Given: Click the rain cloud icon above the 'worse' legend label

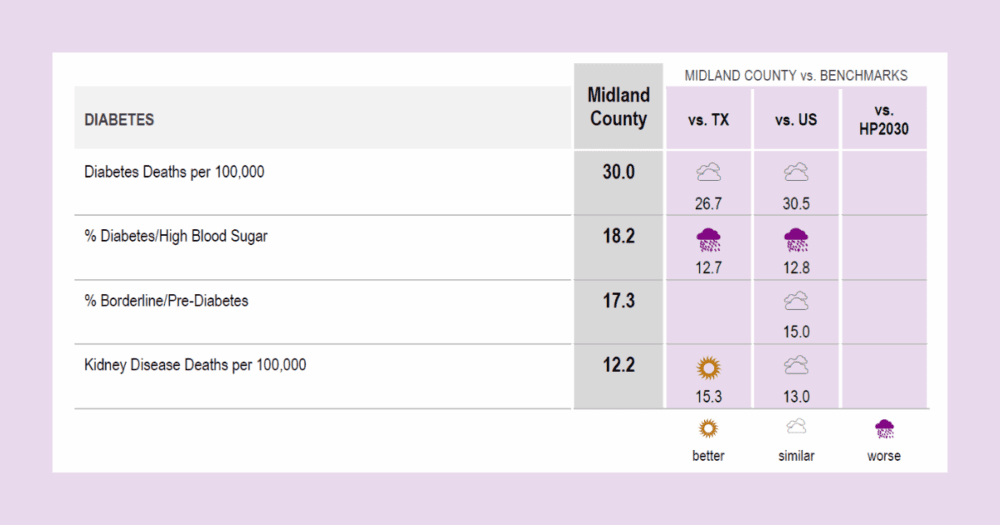Looking at the screenshot, I should coord(884,428).
